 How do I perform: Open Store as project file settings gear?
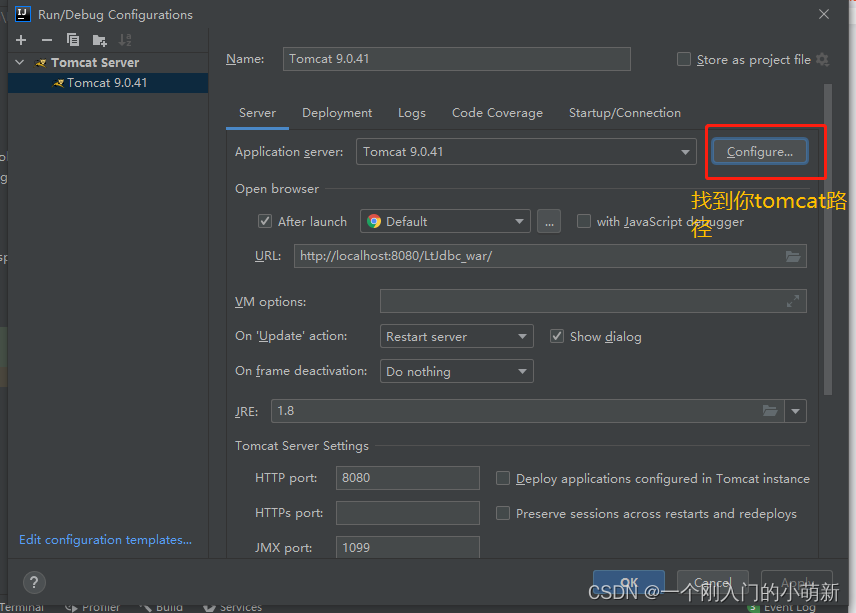pyautogui.click(x=822, y=59)
